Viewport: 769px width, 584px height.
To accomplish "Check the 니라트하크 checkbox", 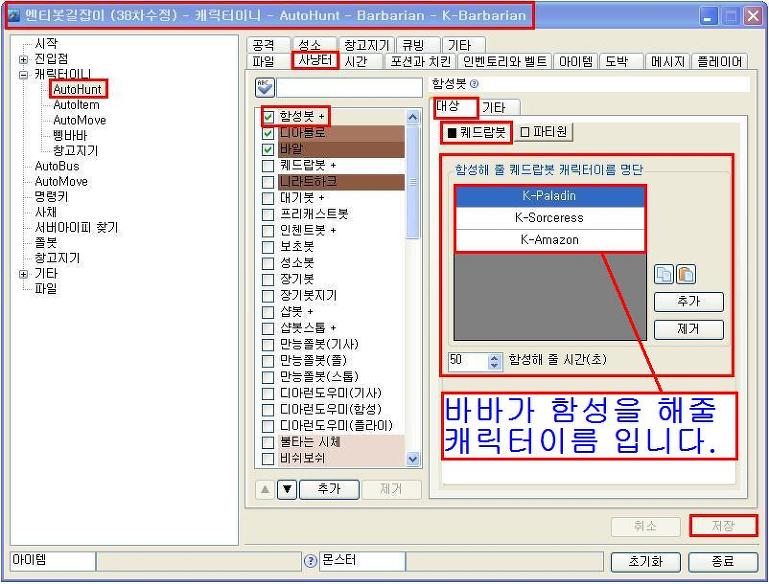I will pos(268,182).
